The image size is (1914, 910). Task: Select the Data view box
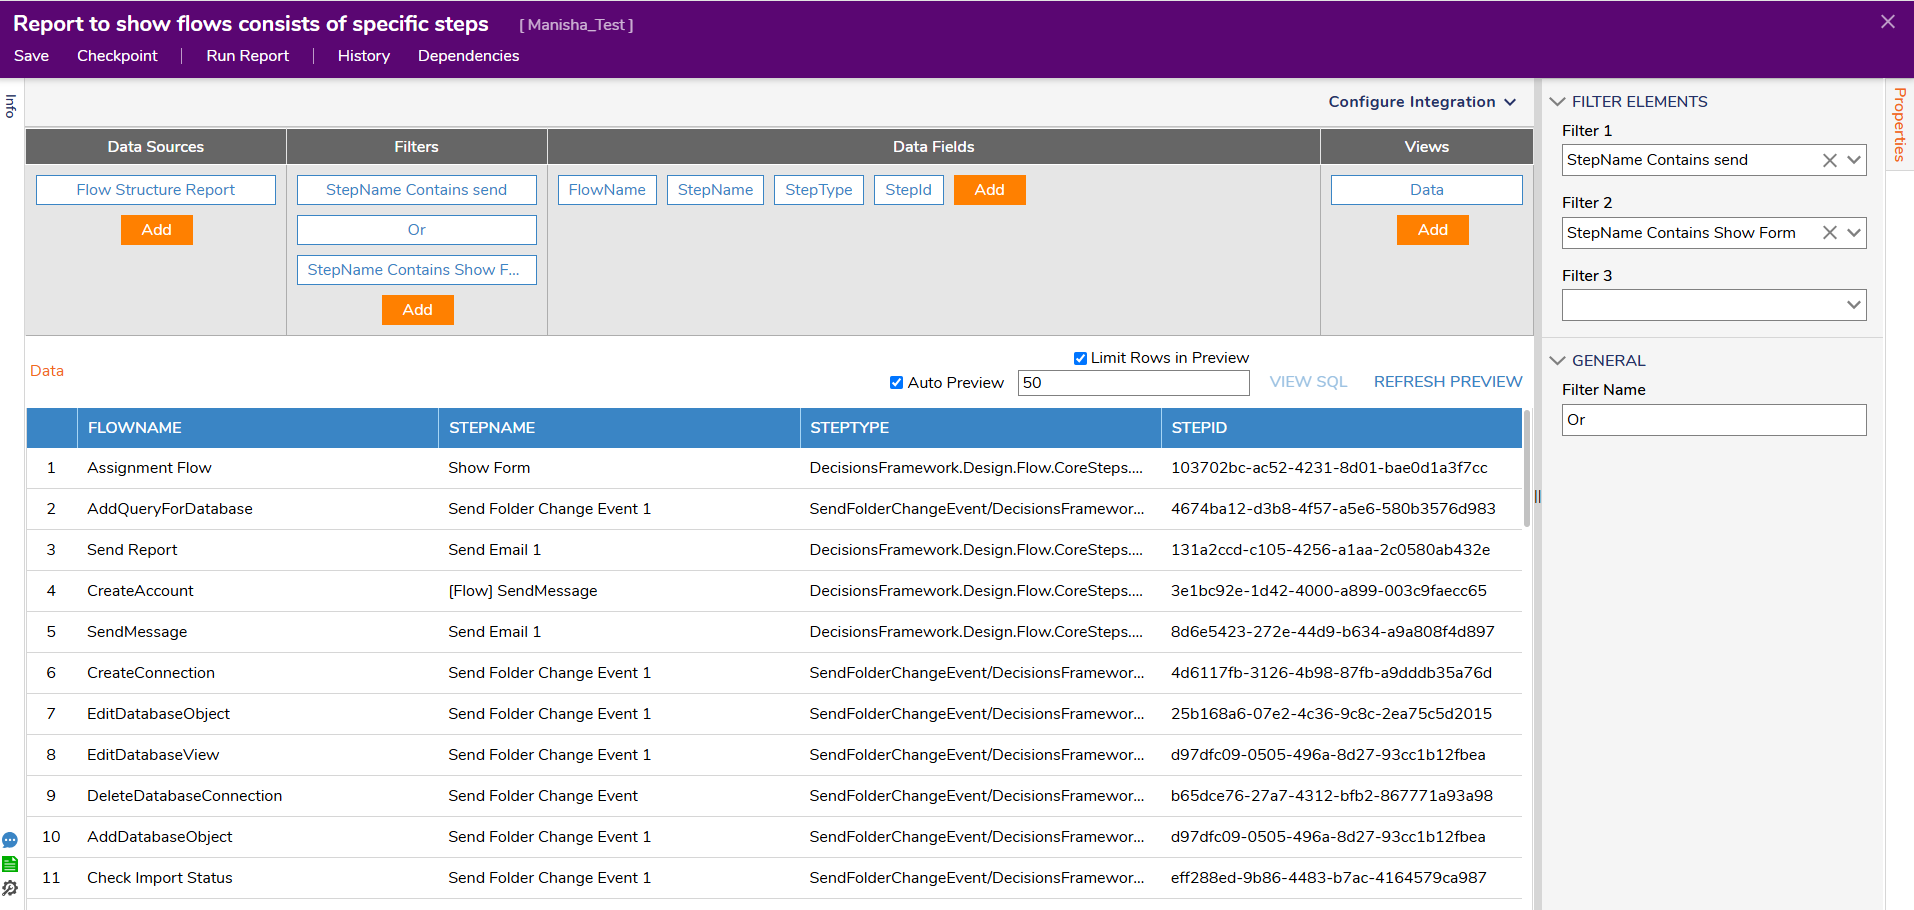(x=1427, y=190)
